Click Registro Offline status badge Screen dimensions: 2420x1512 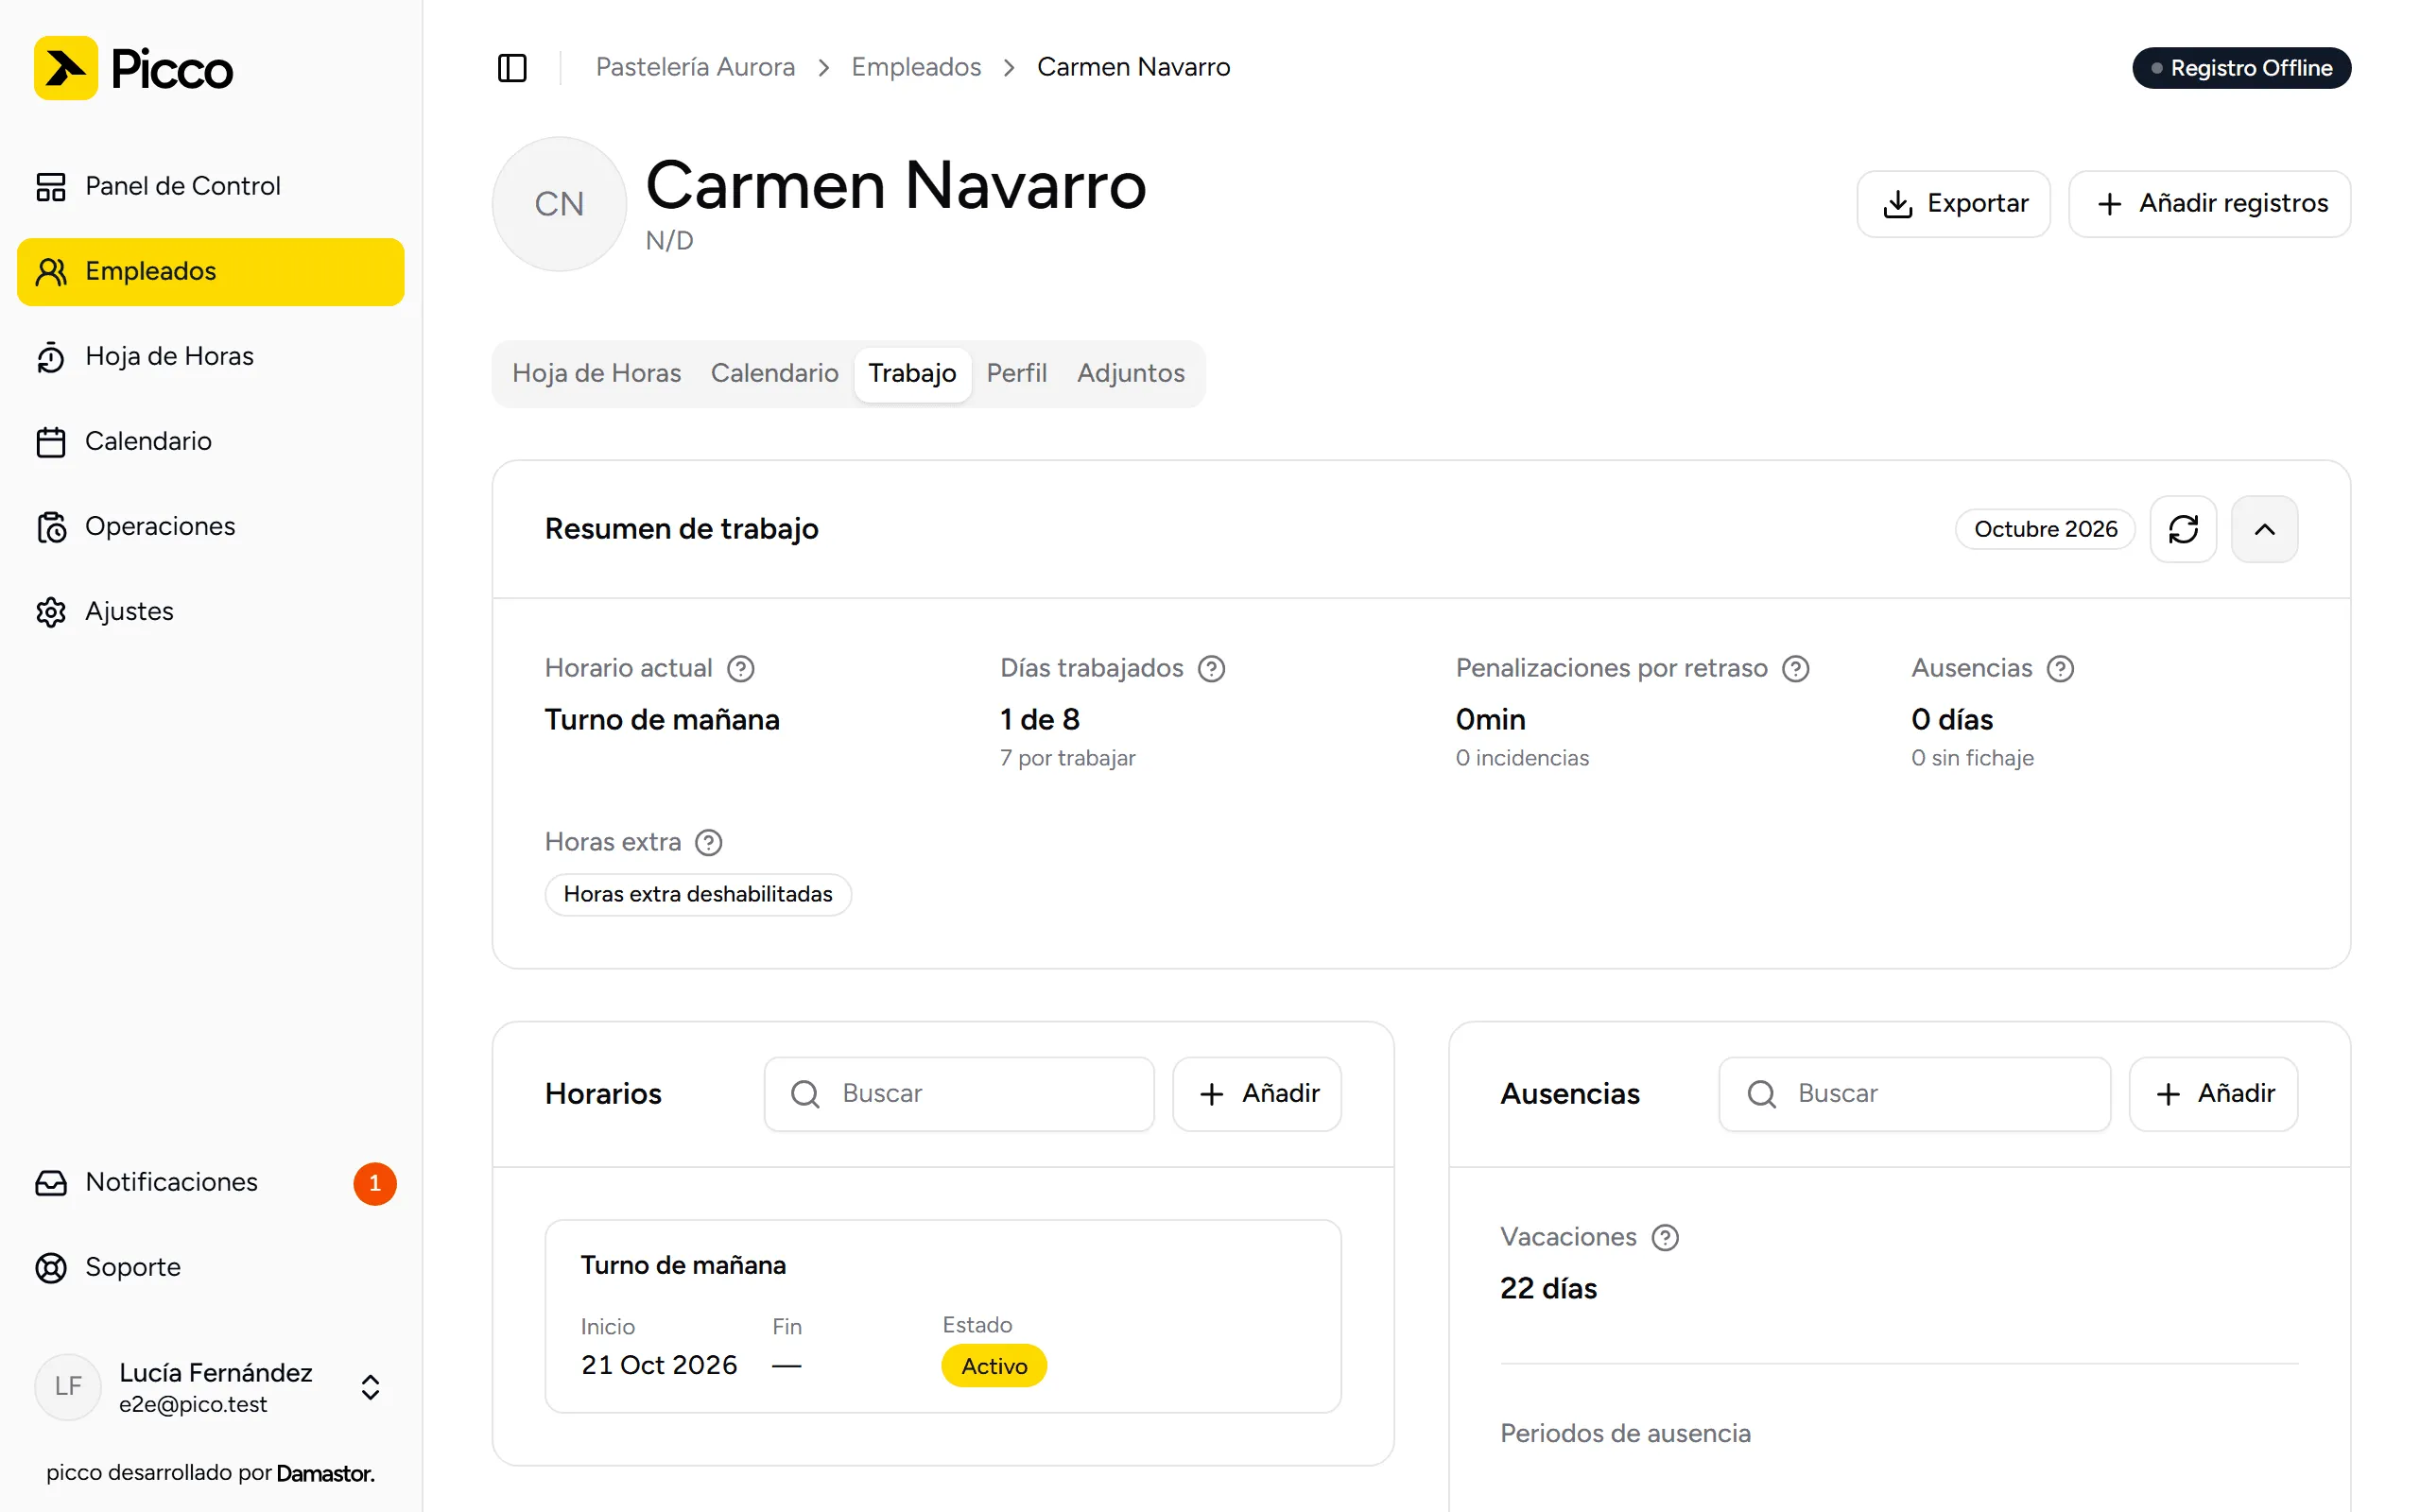click(2241, 68)
